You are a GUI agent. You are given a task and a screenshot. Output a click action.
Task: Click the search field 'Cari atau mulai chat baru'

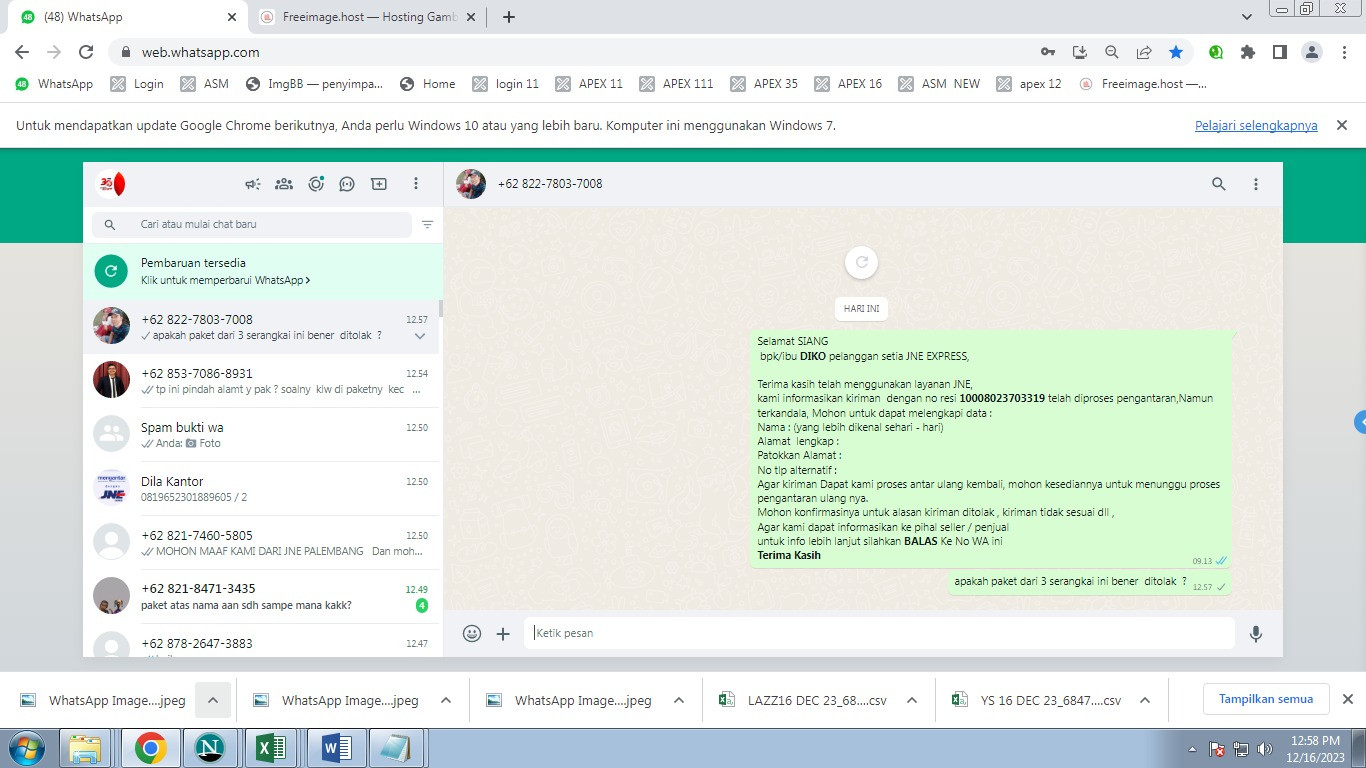click(252, 225)
